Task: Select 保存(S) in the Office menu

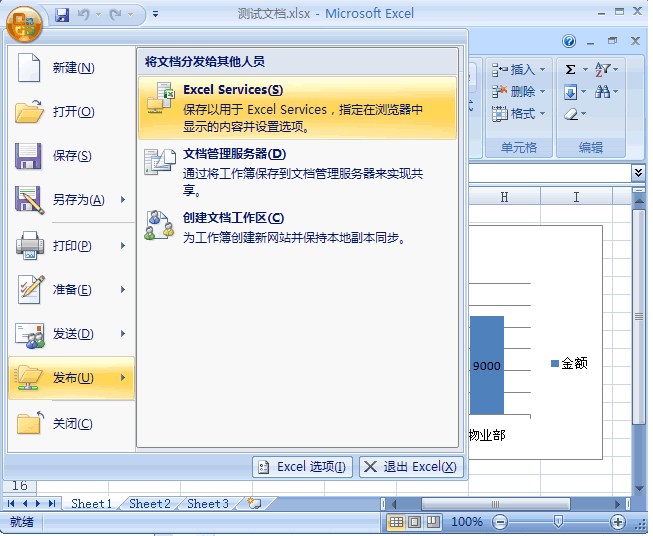Action: click(x=71, y=155)
